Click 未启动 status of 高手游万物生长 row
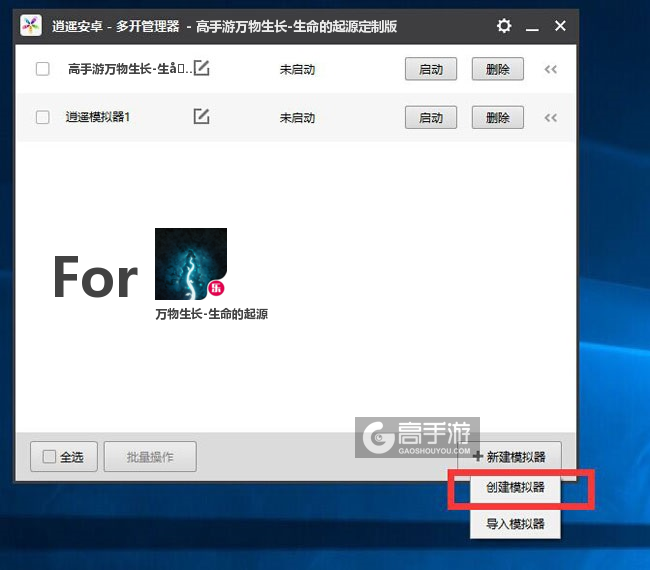Viewport: 650px width, 570px height. click(x=297, y=69)
